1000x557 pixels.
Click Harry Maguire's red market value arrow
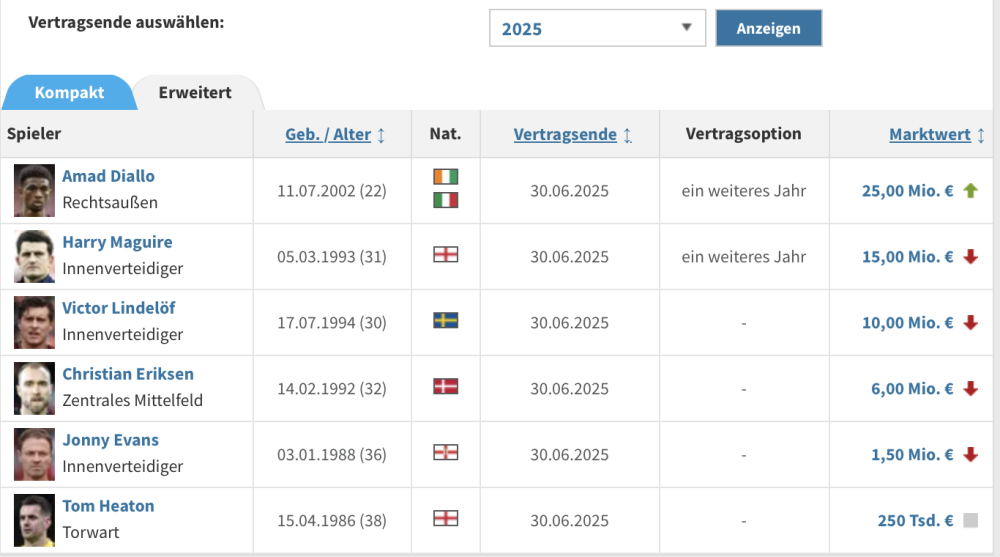pos(970,256)
